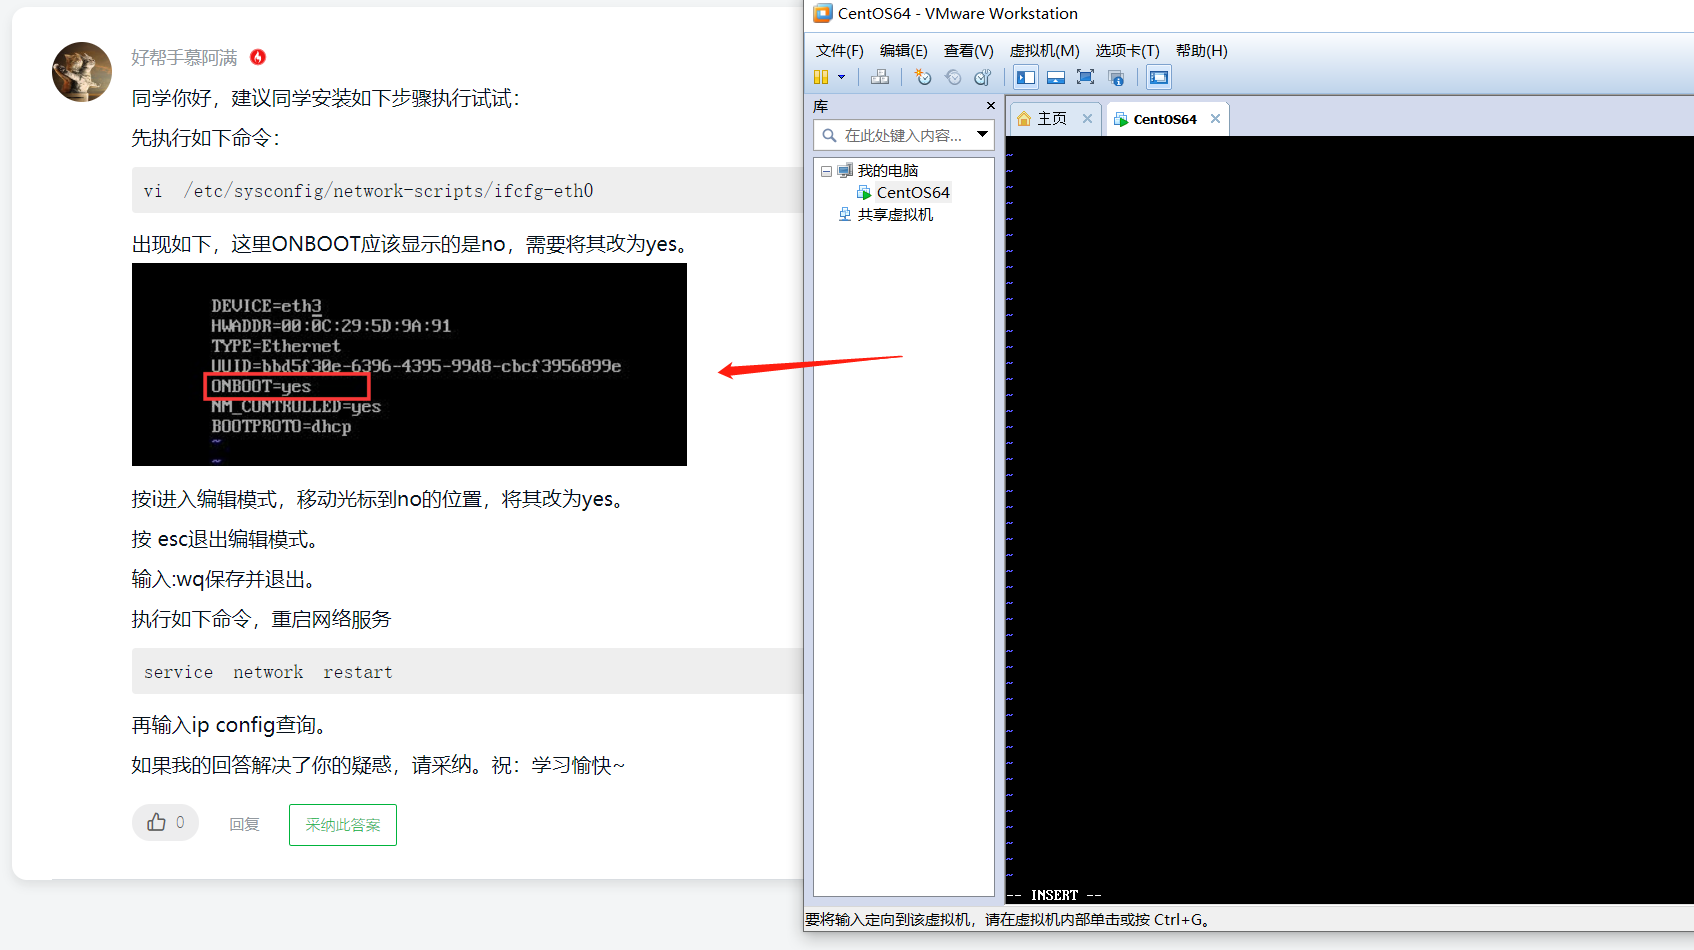The width and height of the screenshot is (1694, 950).
Task: Open the 好帮手慕阿满 user name link
Action: tap(184, 58)
